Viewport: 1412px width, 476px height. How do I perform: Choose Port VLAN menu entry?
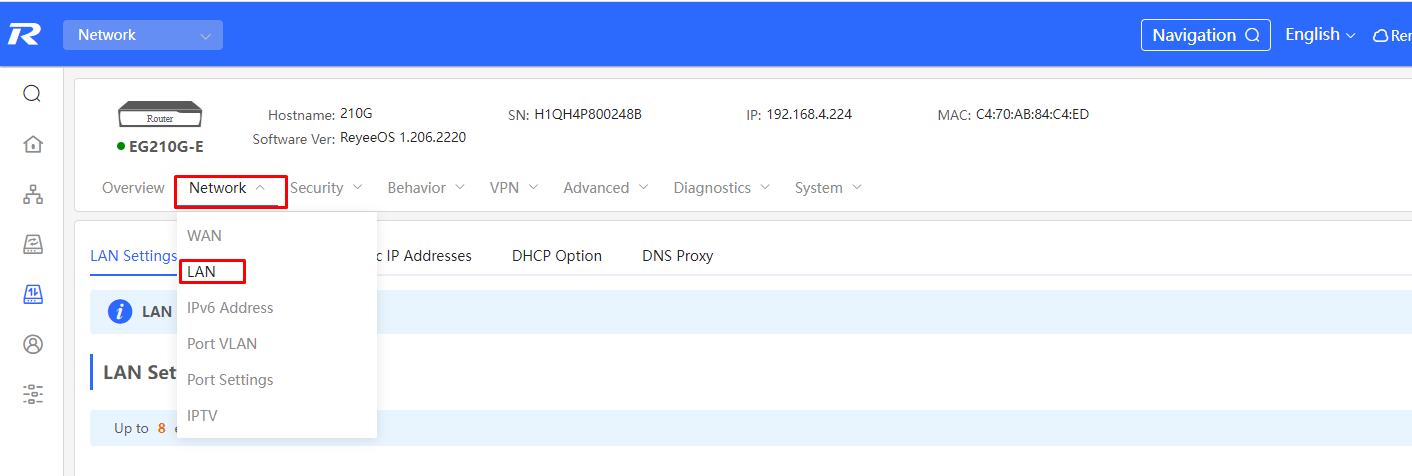[222, 344]
